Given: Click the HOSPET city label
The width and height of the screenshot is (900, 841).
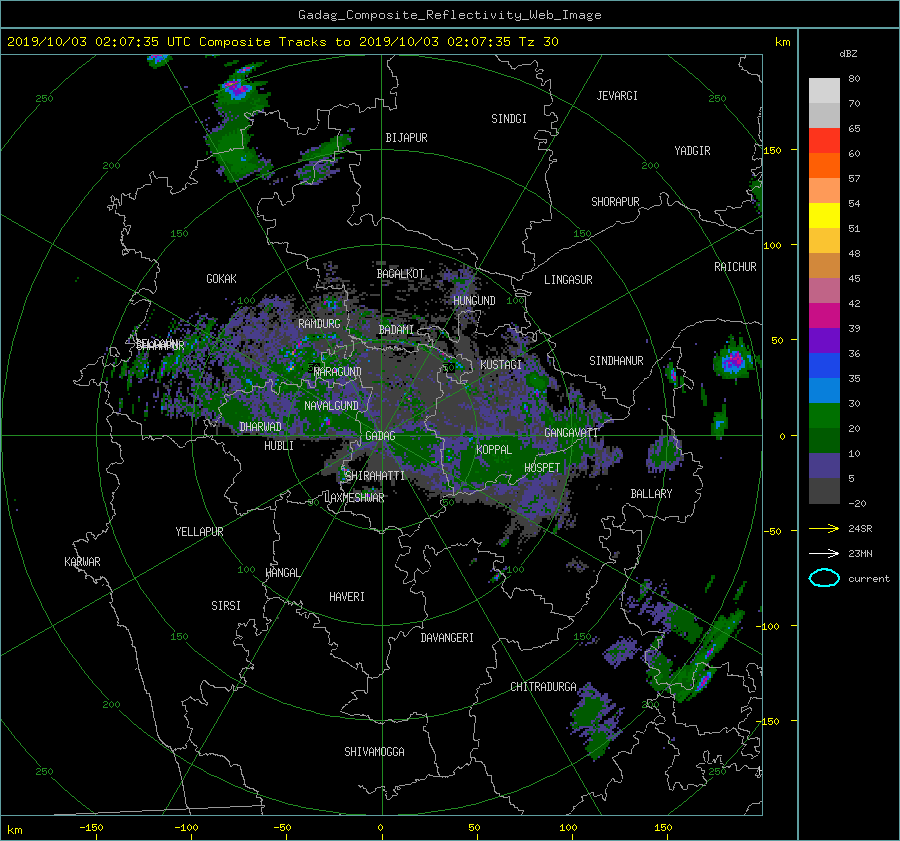Looking at the screenshot, I should (x=542, y=468).
